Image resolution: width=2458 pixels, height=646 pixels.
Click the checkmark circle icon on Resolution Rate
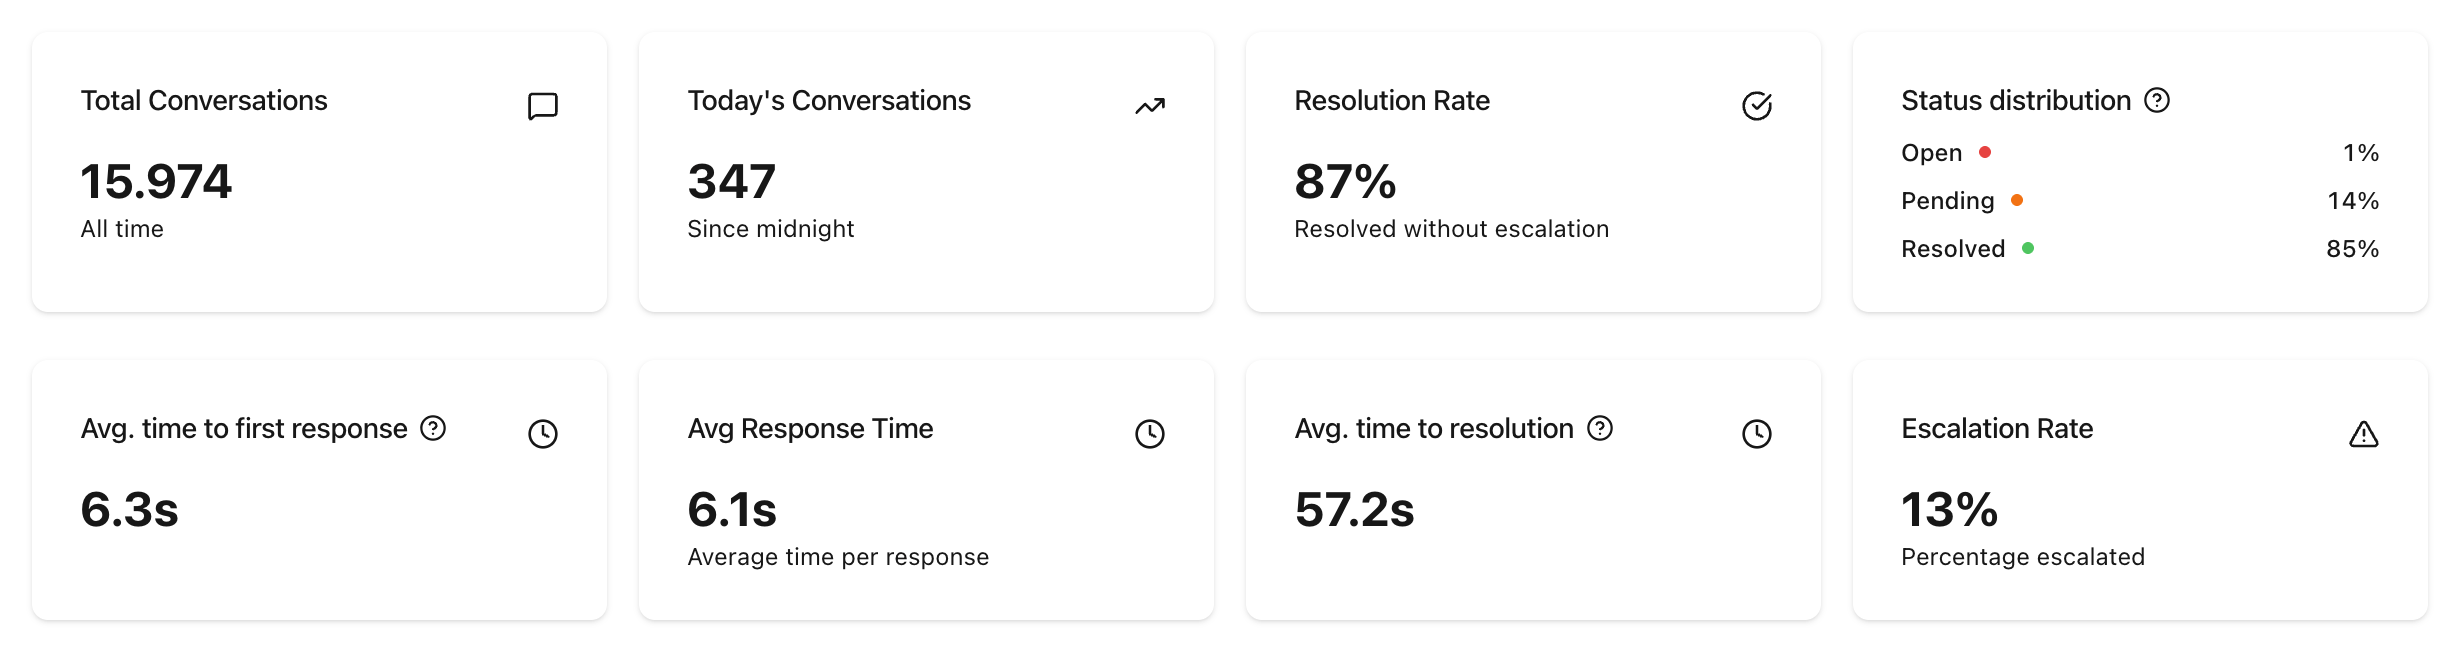[x=1756, y=106]
